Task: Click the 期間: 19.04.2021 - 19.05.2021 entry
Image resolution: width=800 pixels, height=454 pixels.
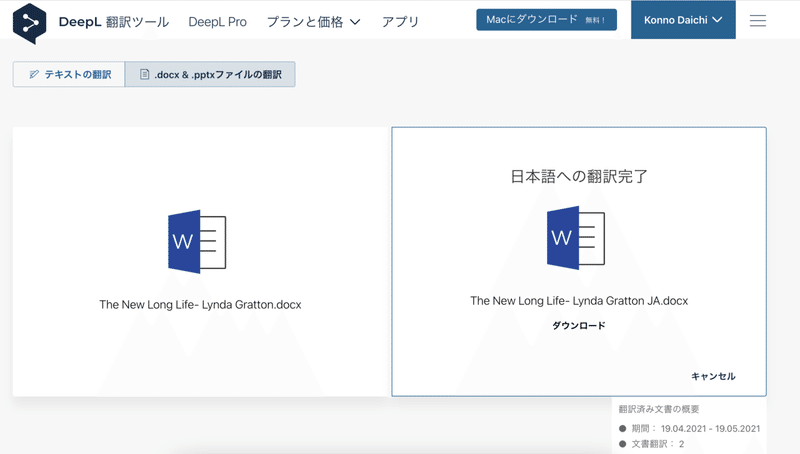Action: [689, 428]
